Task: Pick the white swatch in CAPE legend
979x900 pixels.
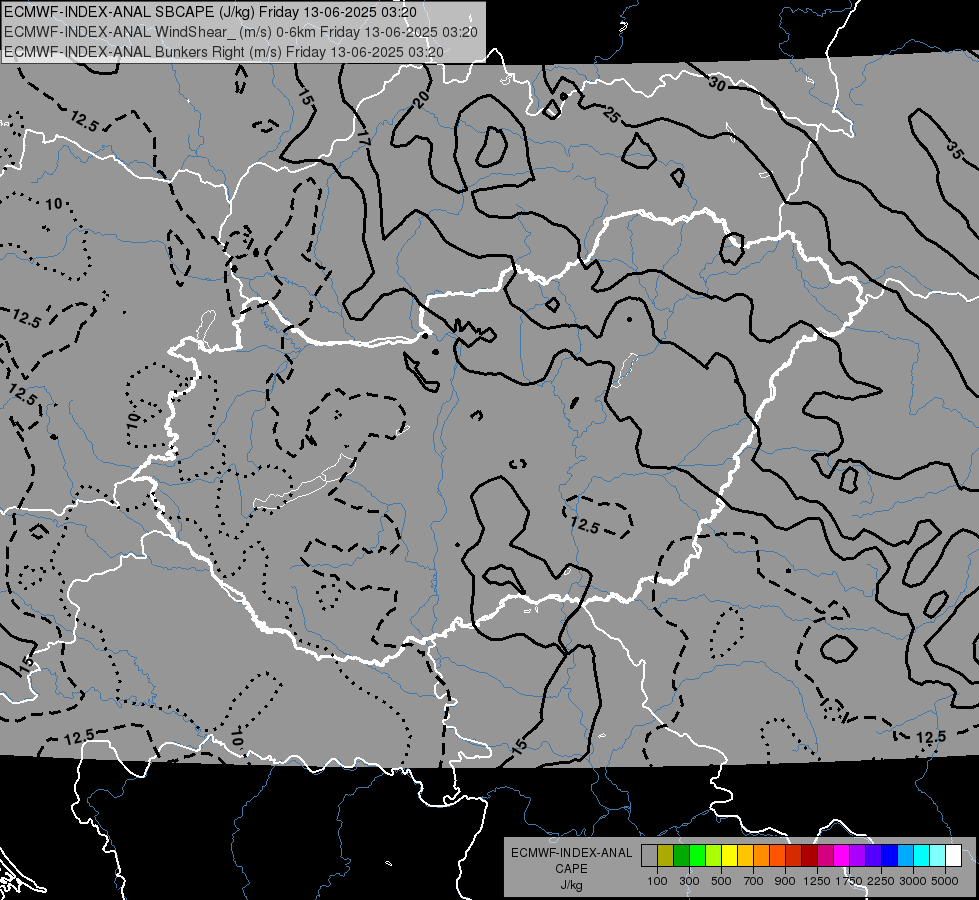Action: (953, 855)
